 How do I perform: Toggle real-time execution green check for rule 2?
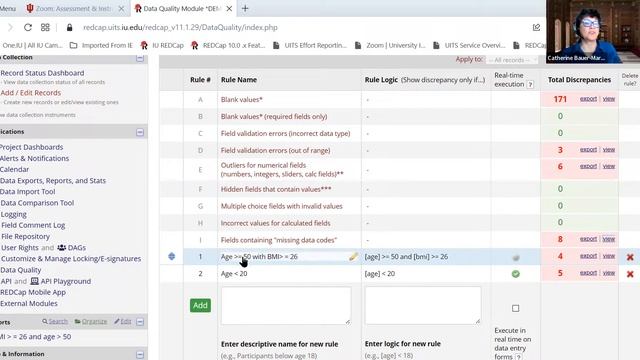click(x=516, y=274)
